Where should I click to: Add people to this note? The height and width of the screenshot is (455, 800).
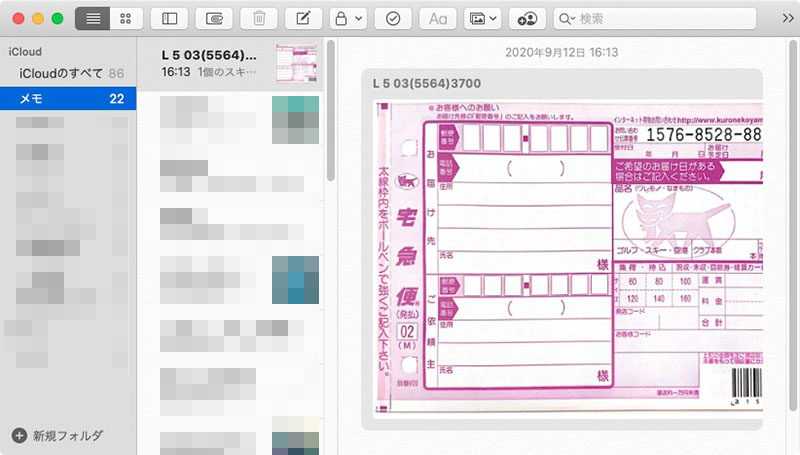click(x=527, y=19)
